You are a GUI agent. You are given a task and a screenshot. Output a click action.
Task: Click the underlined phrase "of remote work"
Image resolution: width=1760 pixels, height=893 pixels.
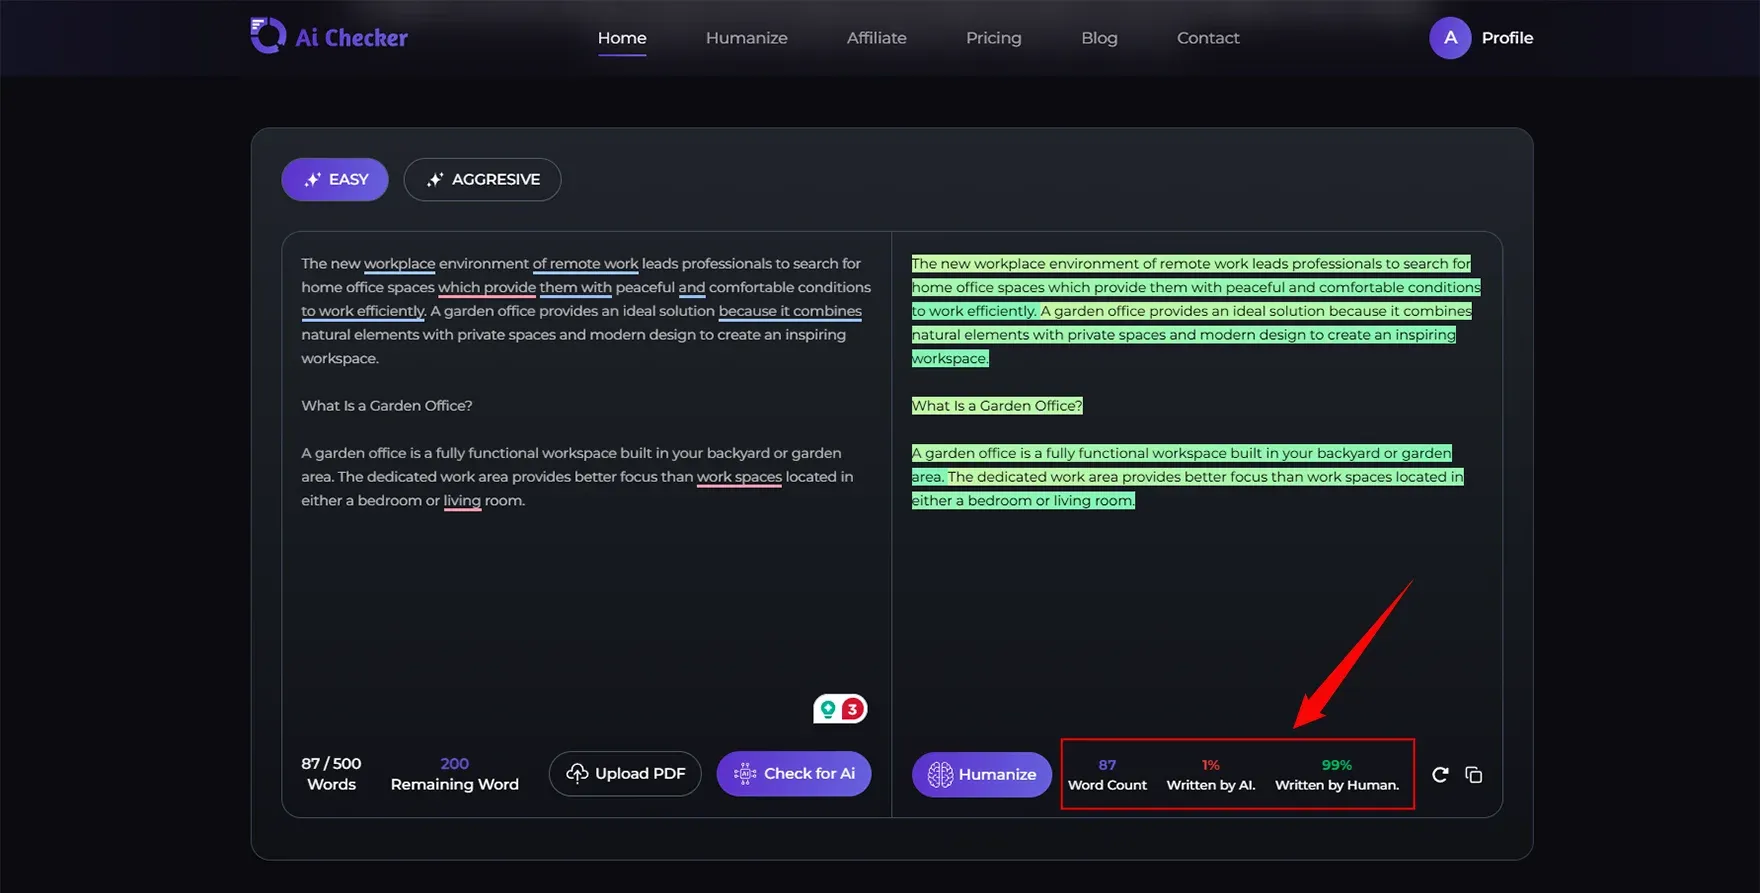point(585,264)
